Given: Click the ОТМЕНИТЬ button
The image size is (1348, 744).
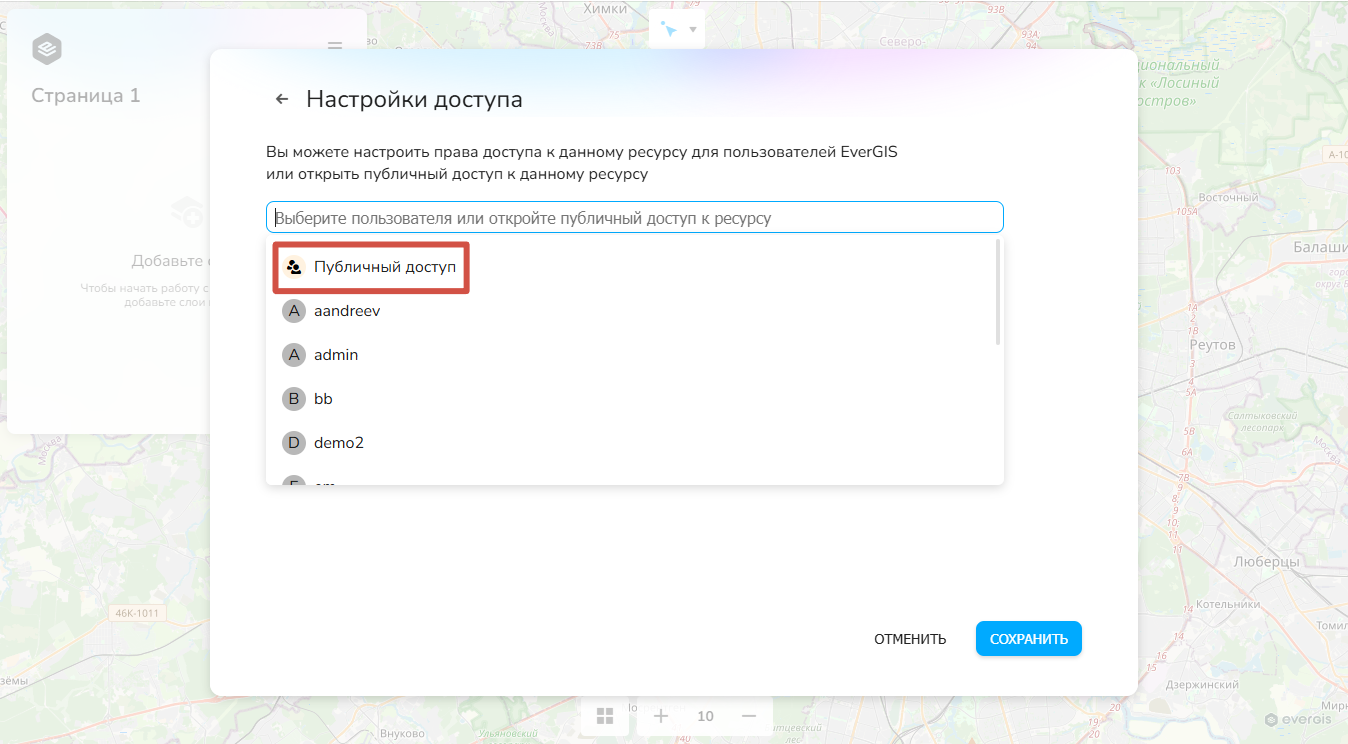Looking at the screenshot, I should 910,639.
